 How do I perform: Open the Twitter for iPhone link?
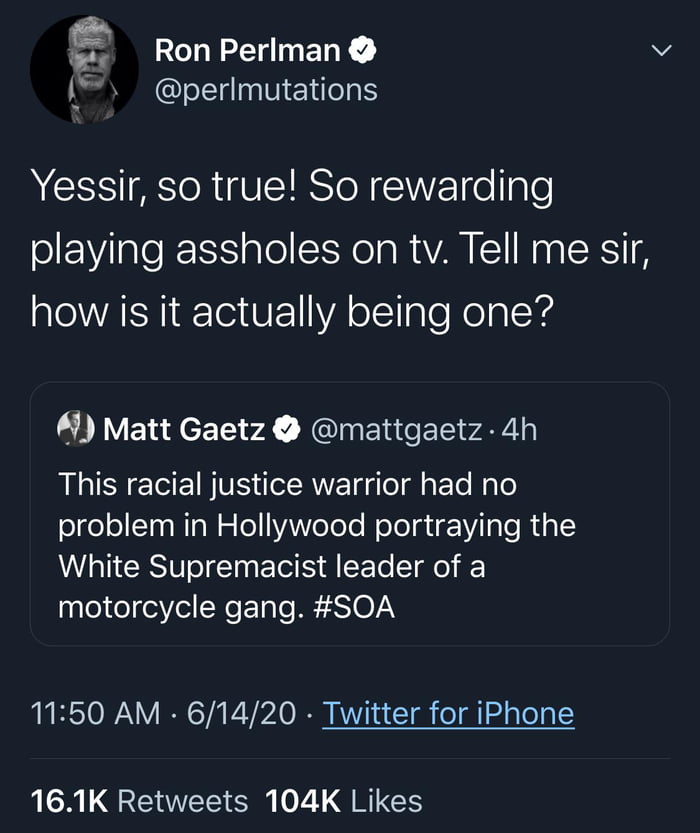pyautogui.click(x=448, y=713)
